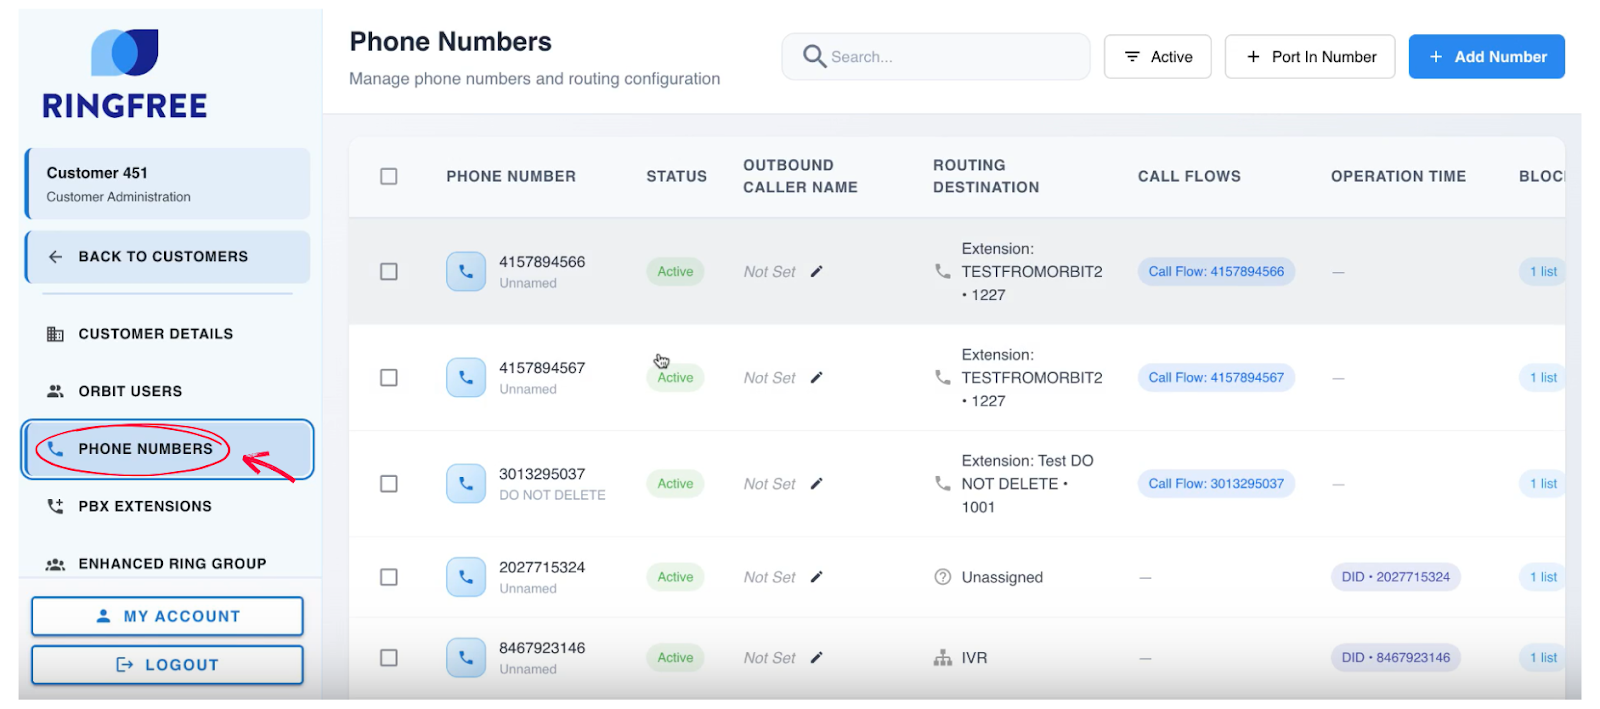Screen dimensions: 1600x709
Task: Check the box for number 4157894566
Action: click(x=389, y=272)
